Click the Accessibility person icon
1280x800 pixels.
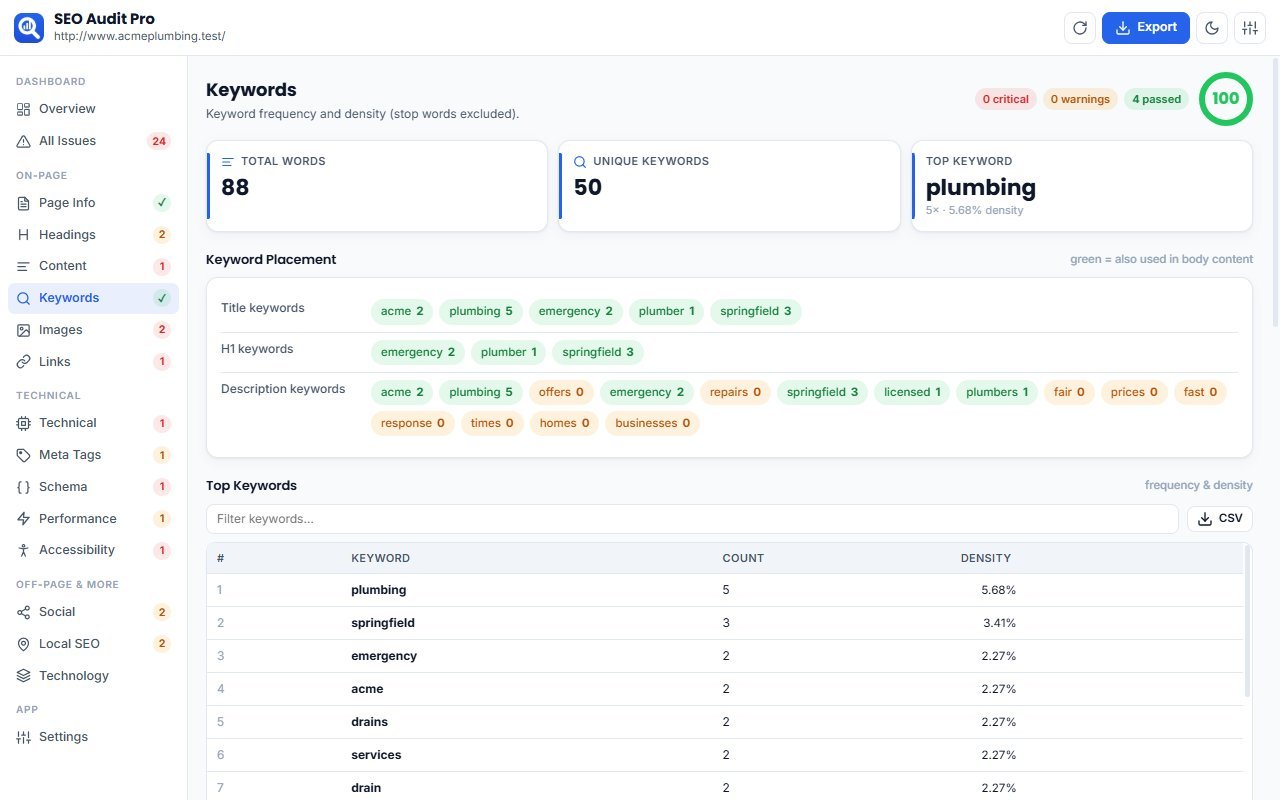click(24, 550)
